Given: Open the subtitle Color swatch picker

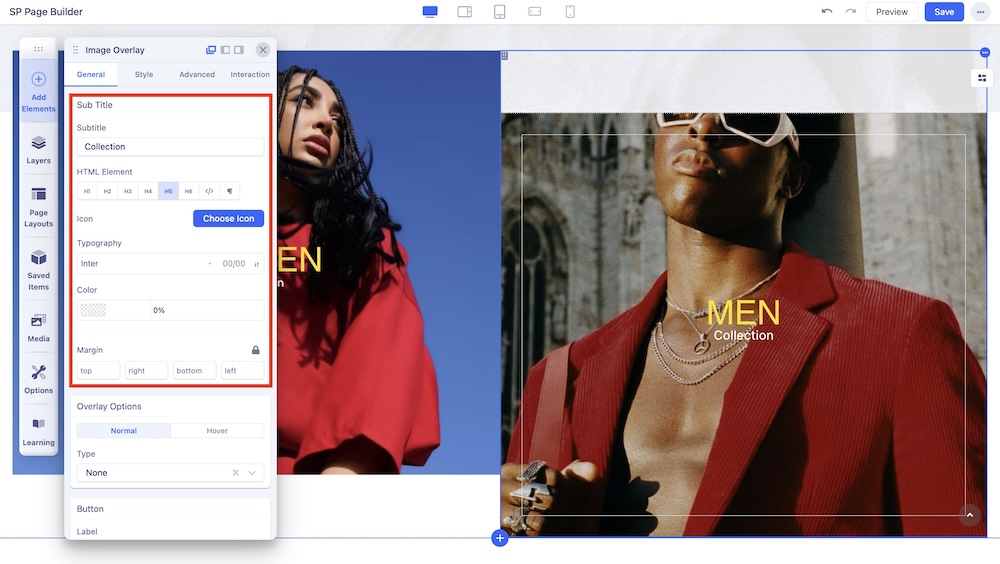Looking at the screenshot, I should pos(93,311).
